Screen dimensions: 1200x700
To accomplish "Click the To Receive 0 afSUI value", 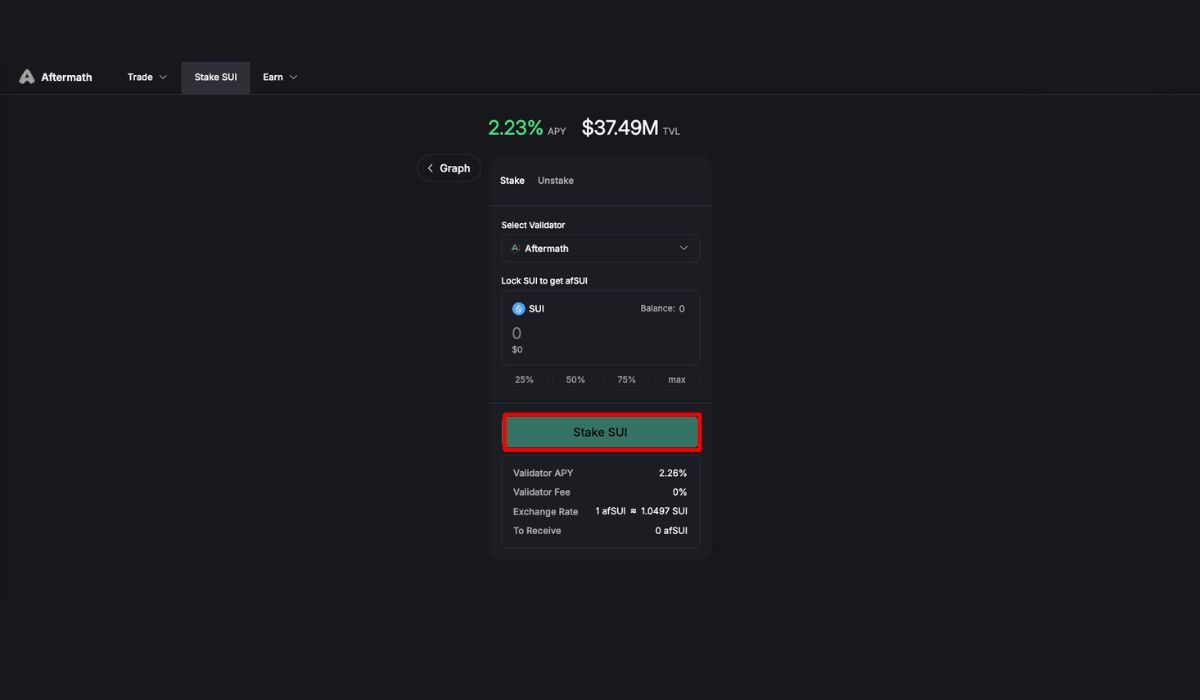I will [671, 530].
